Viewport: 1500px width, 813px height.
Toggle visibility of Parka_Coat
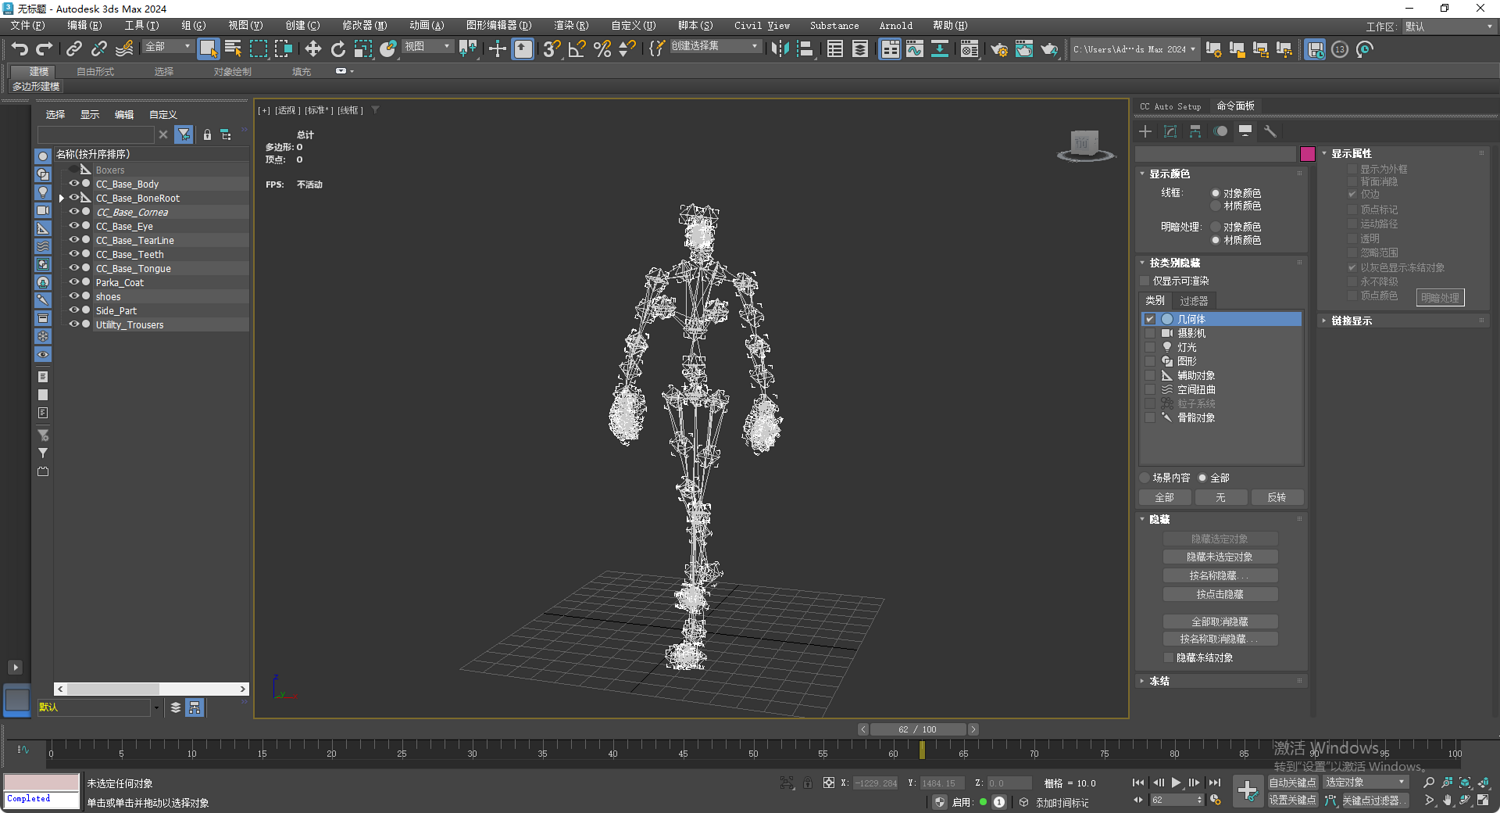tap(73, 282)
